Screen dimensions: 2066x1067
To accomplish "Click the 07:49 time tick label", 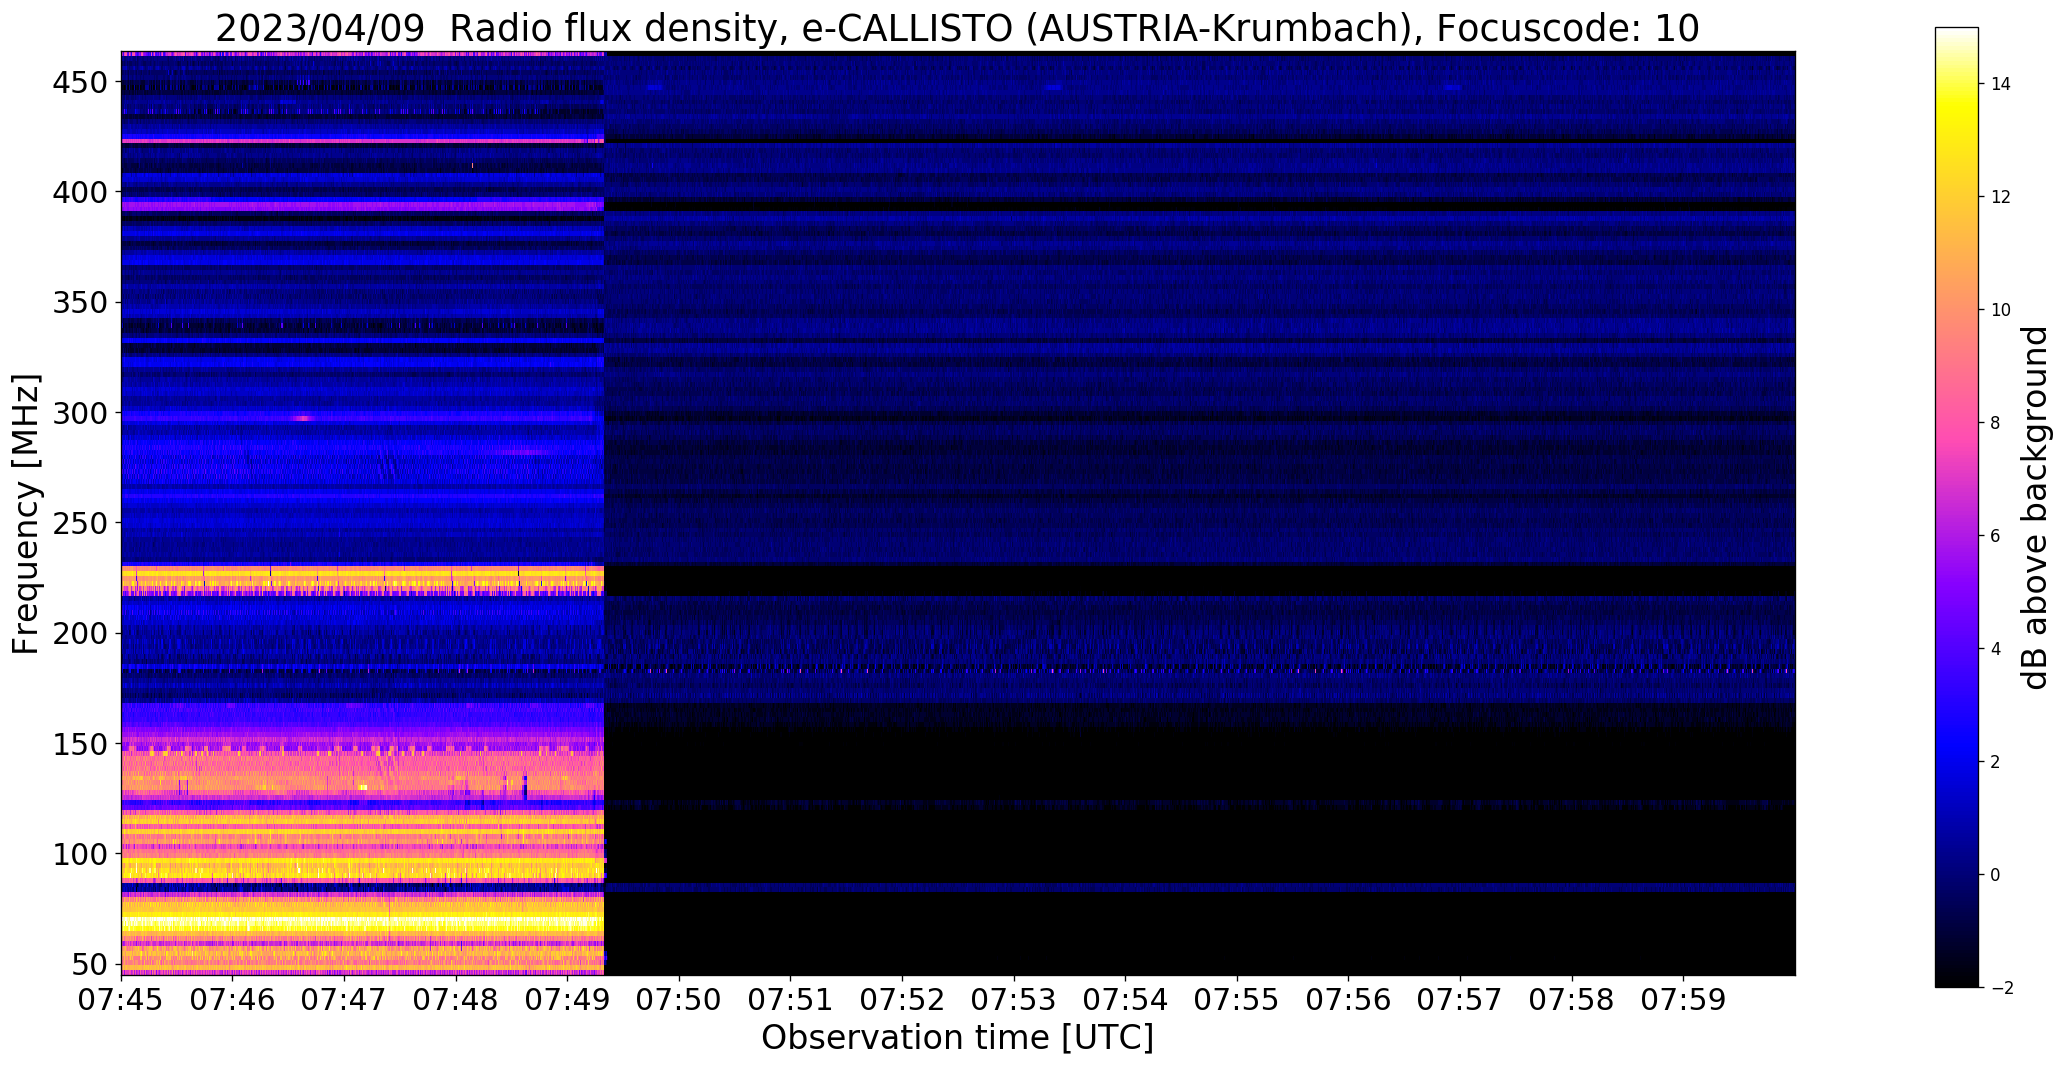I will tap(568, 1000).
